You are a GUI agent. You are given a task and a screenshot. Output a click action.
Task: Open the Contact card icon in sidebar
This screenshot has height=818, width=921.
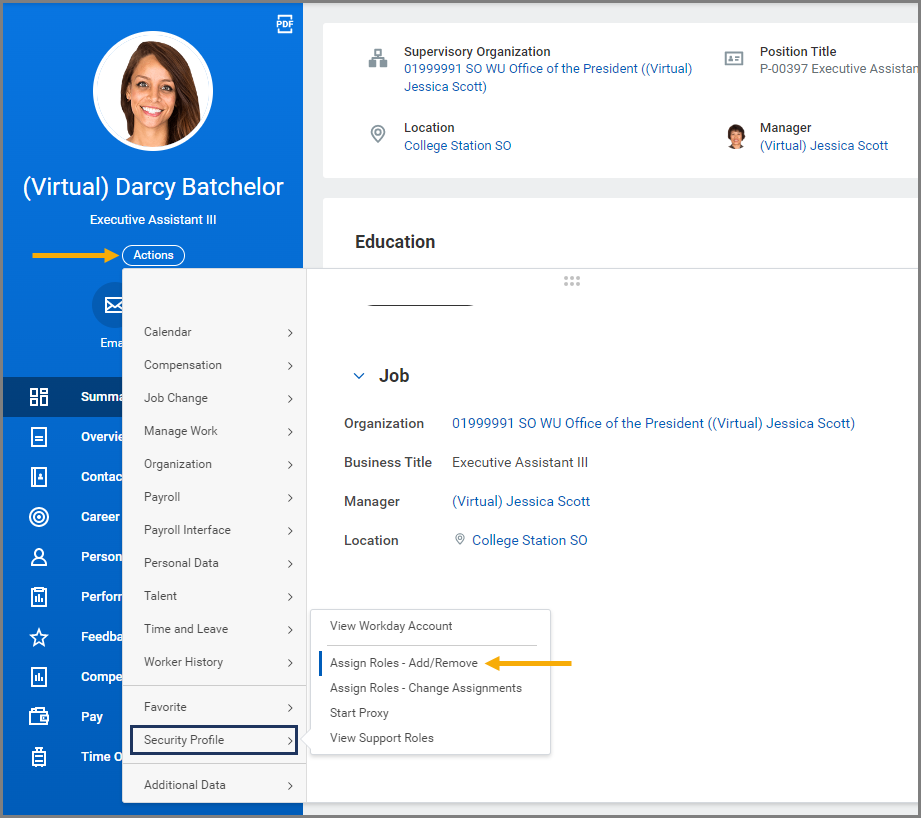point(39,477)
